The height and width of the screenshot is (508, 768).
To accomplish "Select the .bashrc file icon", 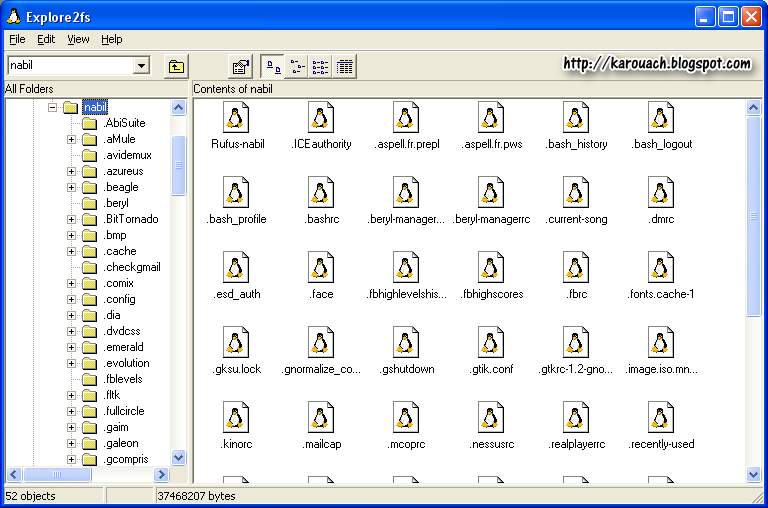I will 321,193.
